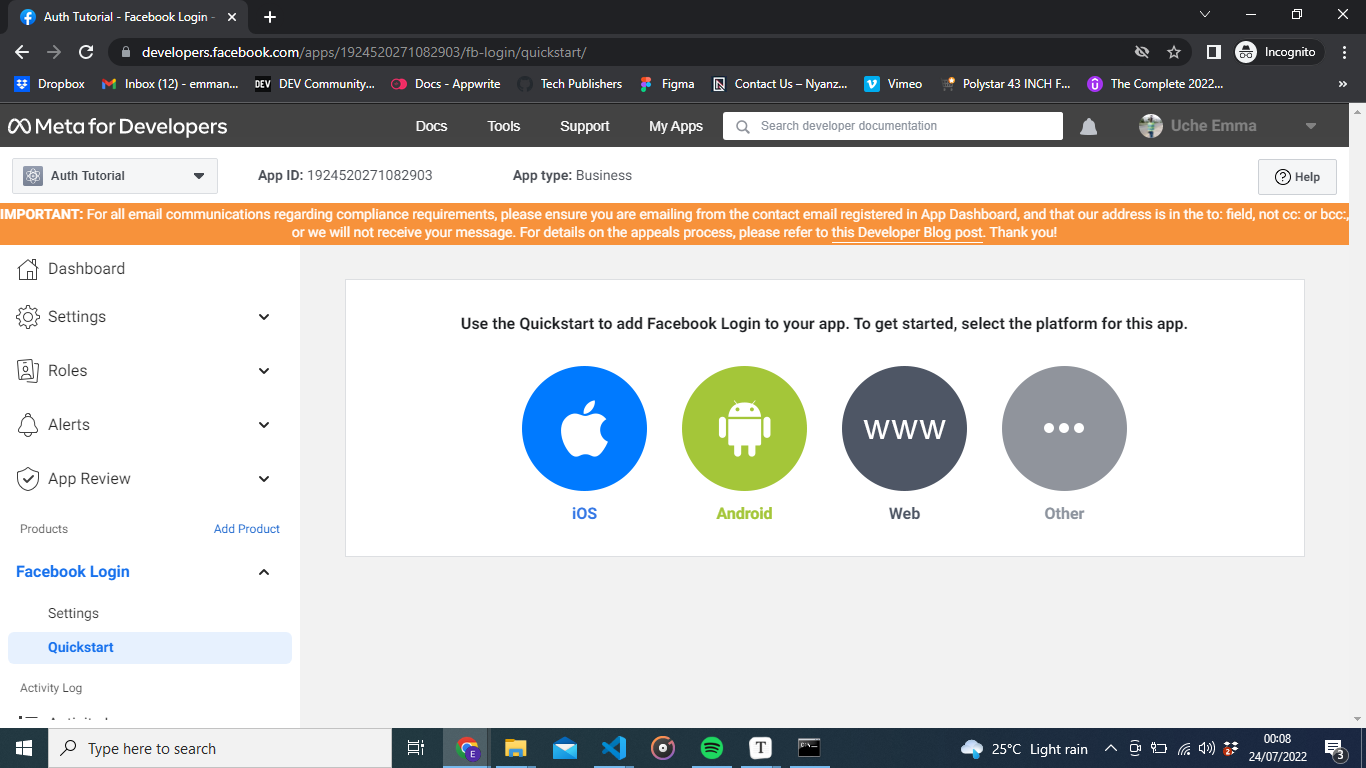Image resolution: width=1366 pixels, height=768 pixels.
Task: Click the browser address bar URL
Action: click(x=364, y=52)
